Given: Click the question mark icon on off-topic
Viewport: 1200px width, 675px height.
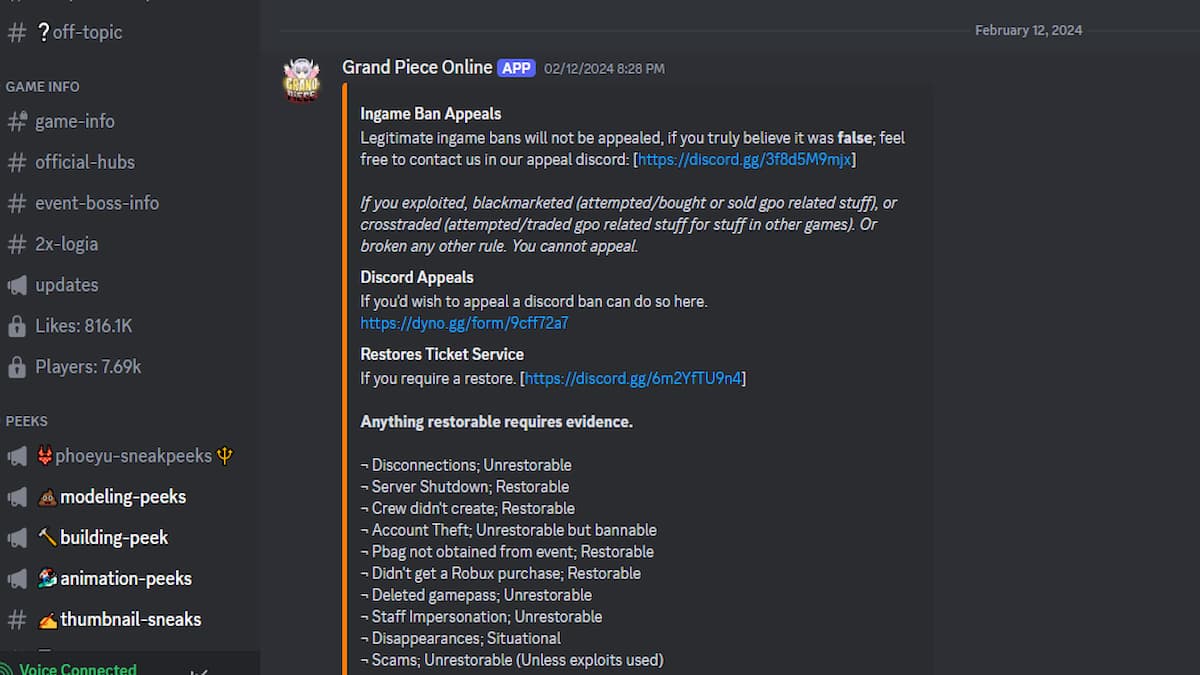Looking at the screenshot, I should pyautogui.click(x=42, y=32).
